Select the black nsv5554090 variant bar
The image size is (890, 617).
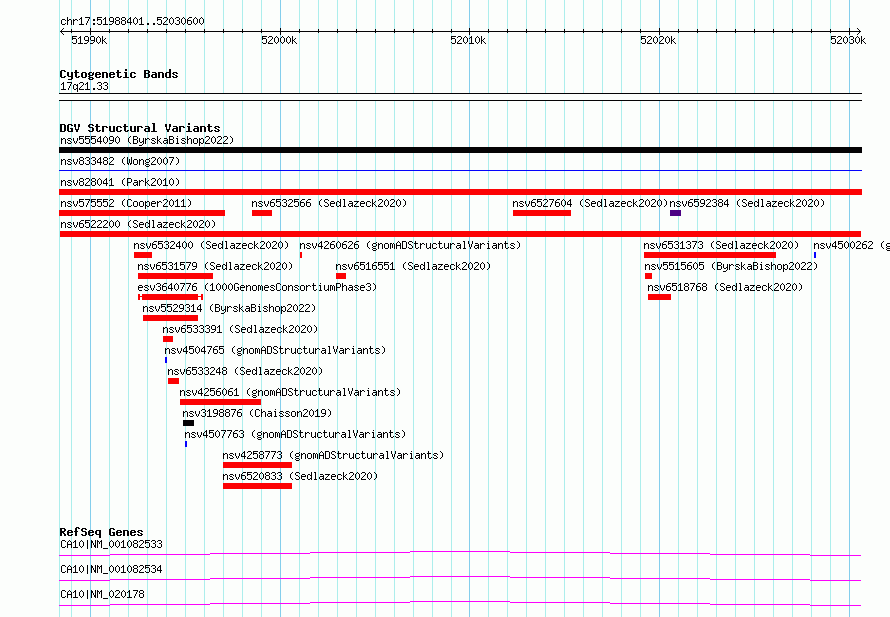460,150
